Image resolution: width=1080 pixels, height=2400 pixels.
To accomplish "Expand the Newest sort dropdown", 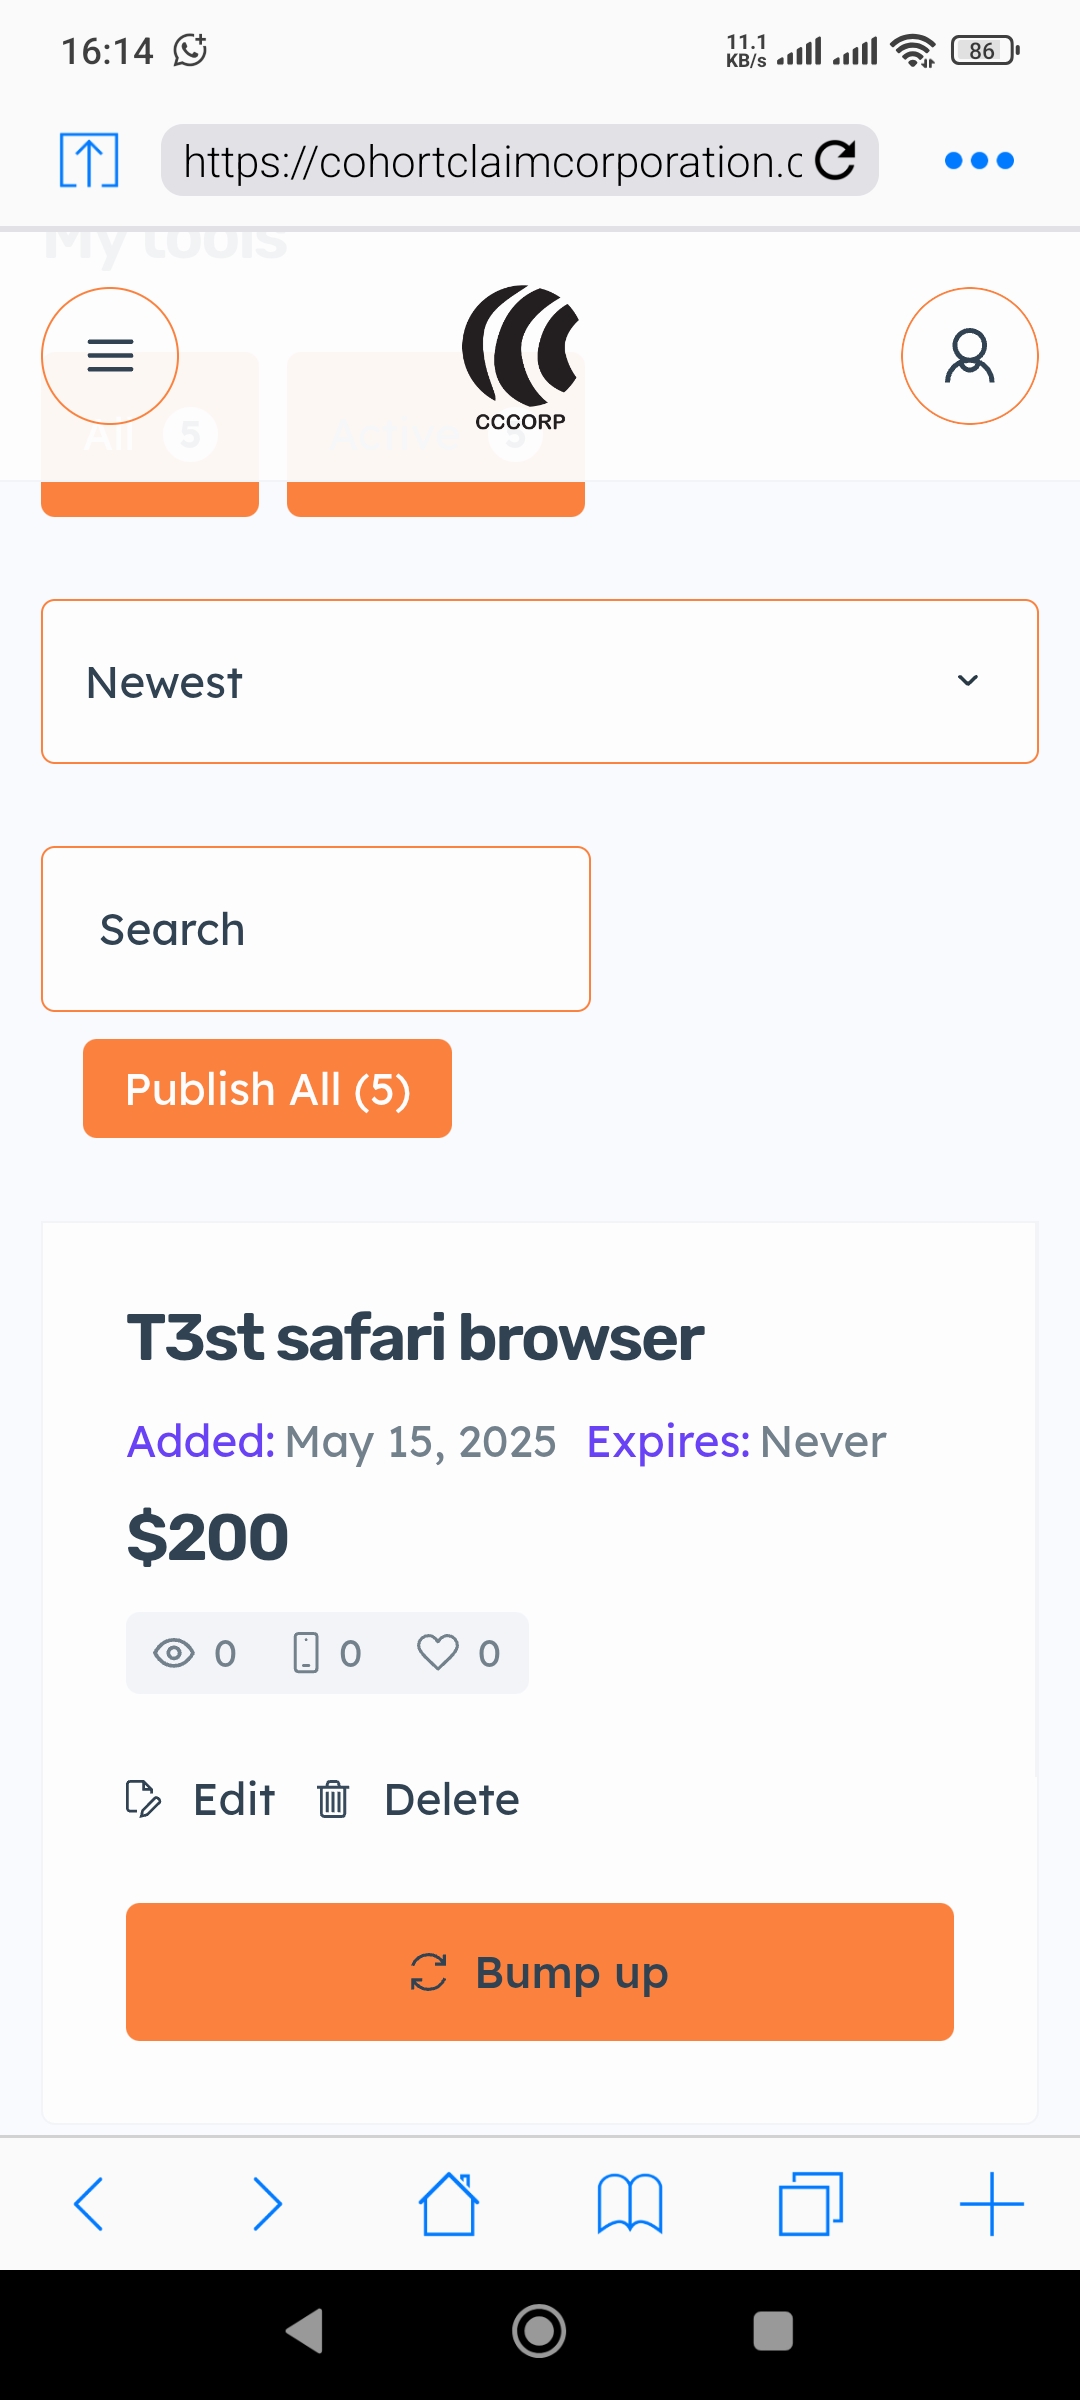I will pyautogui.click(x=540, y=682).
